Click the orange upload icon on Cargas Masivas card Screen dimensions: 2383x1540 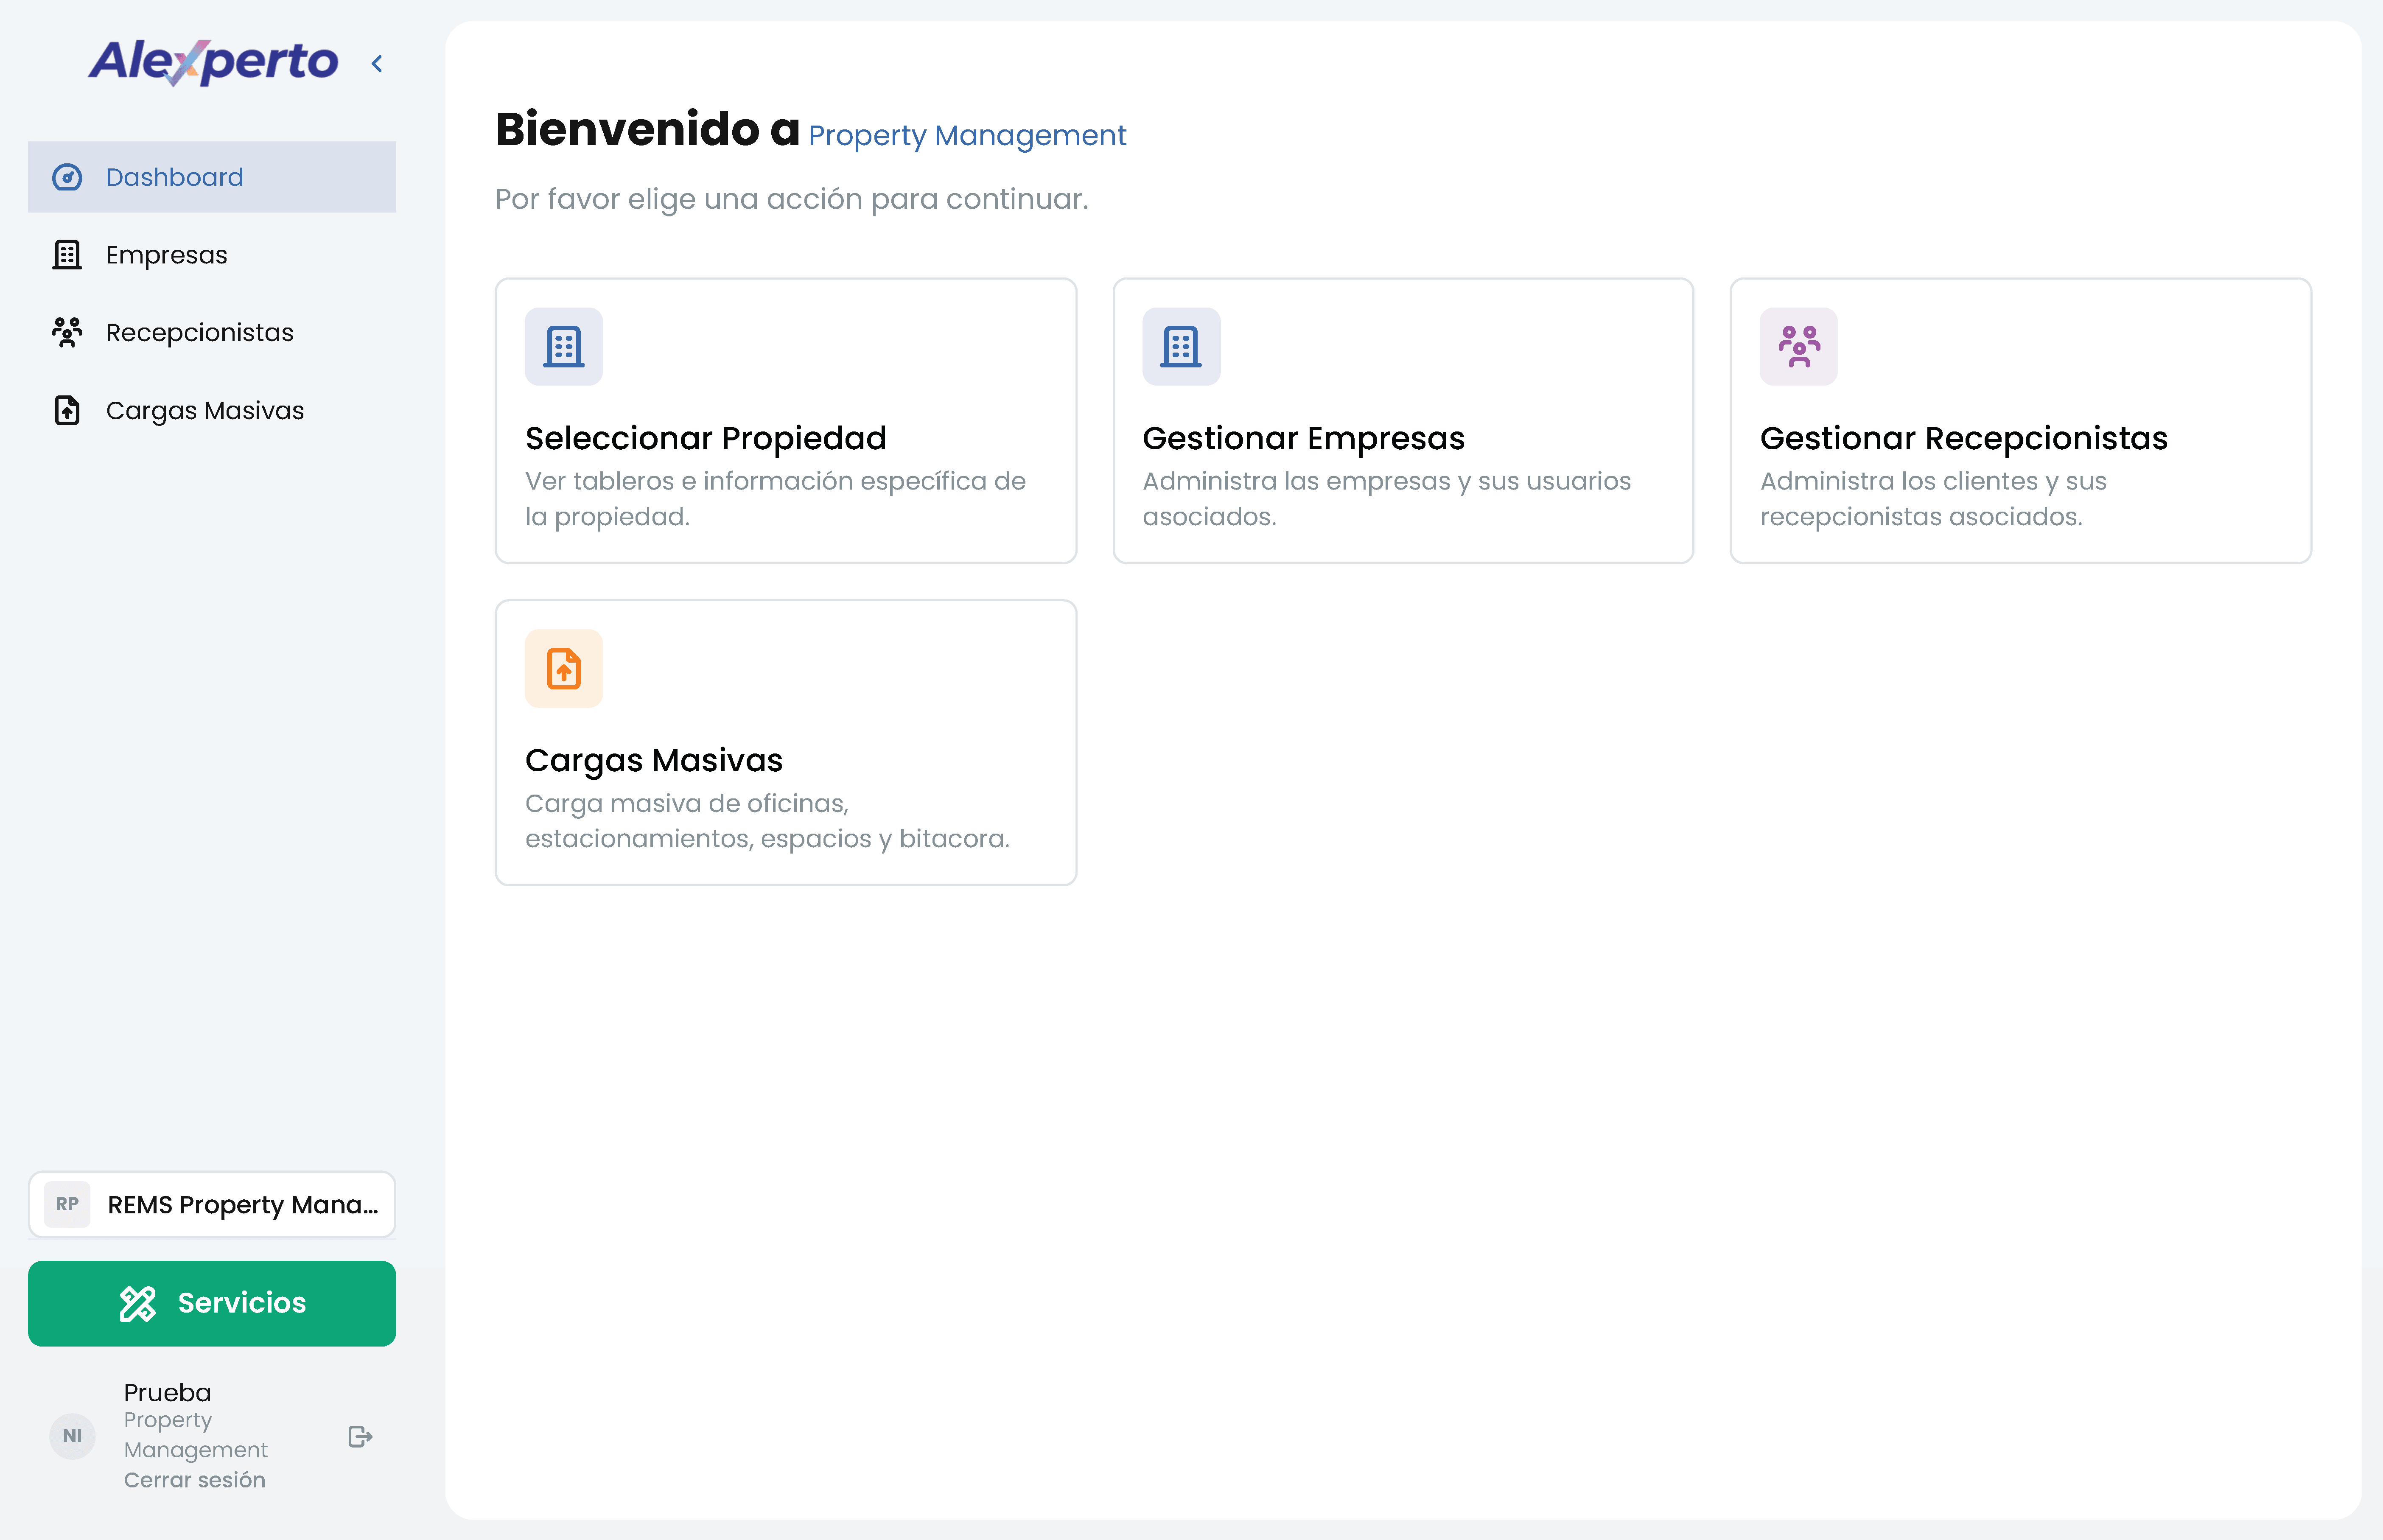click(x=564, y=668)
